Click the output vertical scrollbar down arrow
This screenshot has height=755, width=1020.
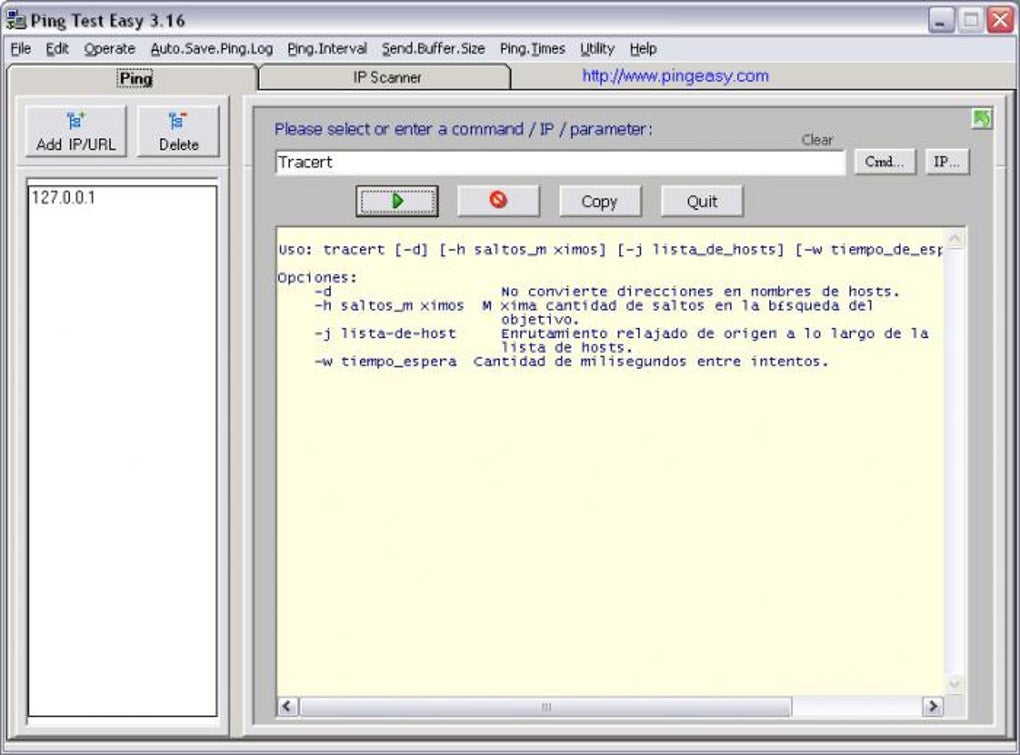point(955,684)
